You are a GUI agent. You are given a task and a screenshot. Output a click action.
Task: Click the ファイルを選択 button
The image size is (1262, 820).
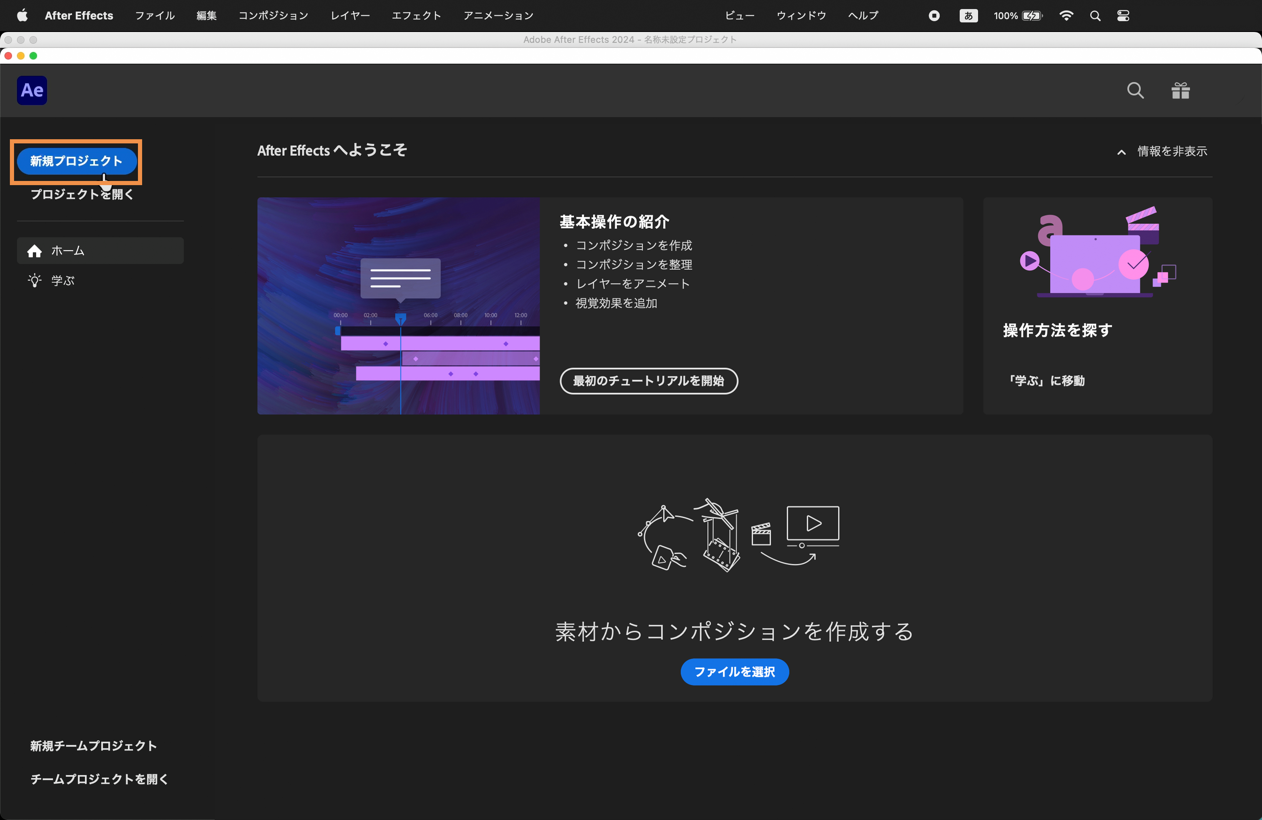(x=735, y=672)
